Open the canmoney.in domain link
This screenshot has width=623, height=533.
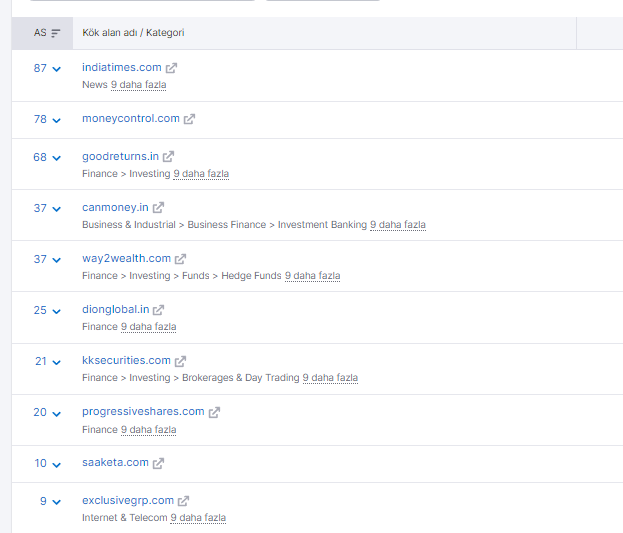click(x=115, y=207)
